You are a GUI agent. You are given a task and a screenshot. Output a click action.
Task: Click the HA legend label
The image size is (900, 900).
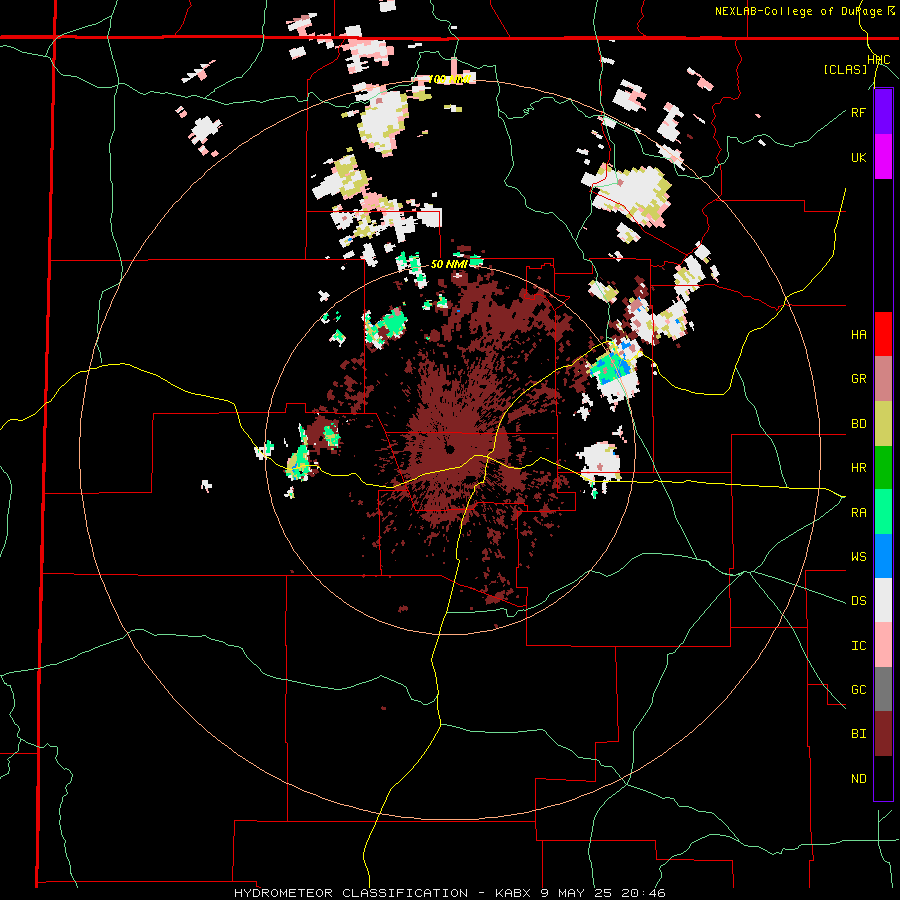[x=858, y=334]
